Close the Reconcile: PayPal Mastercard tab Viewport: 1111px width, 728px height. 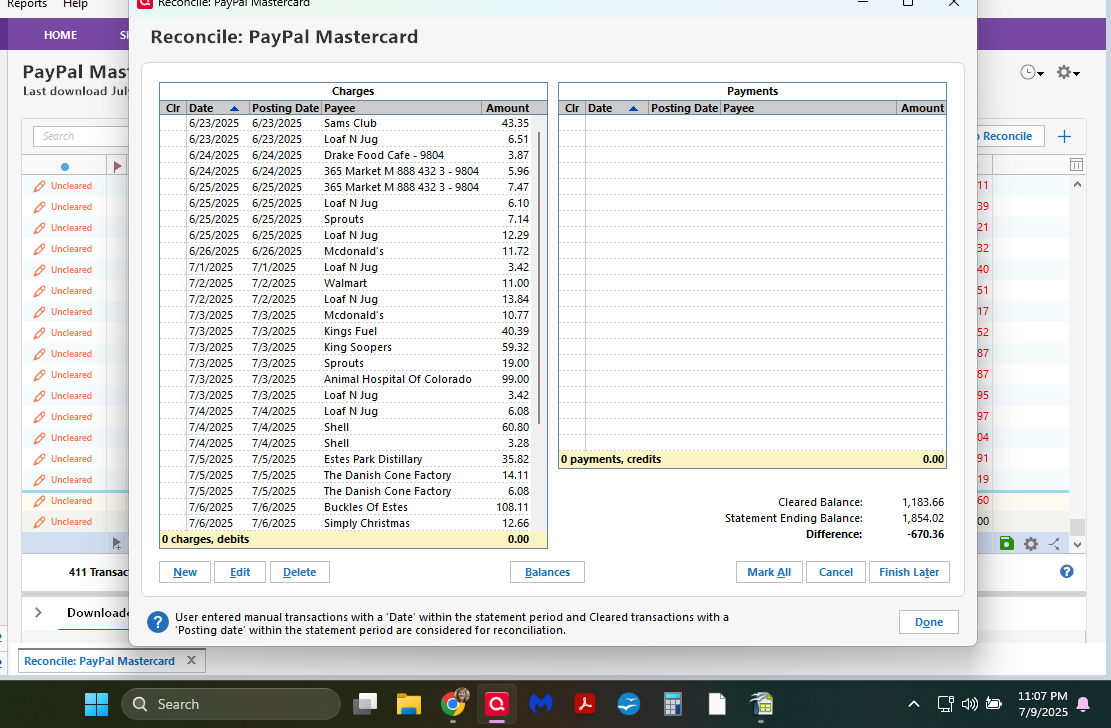[x=191, y=660]
